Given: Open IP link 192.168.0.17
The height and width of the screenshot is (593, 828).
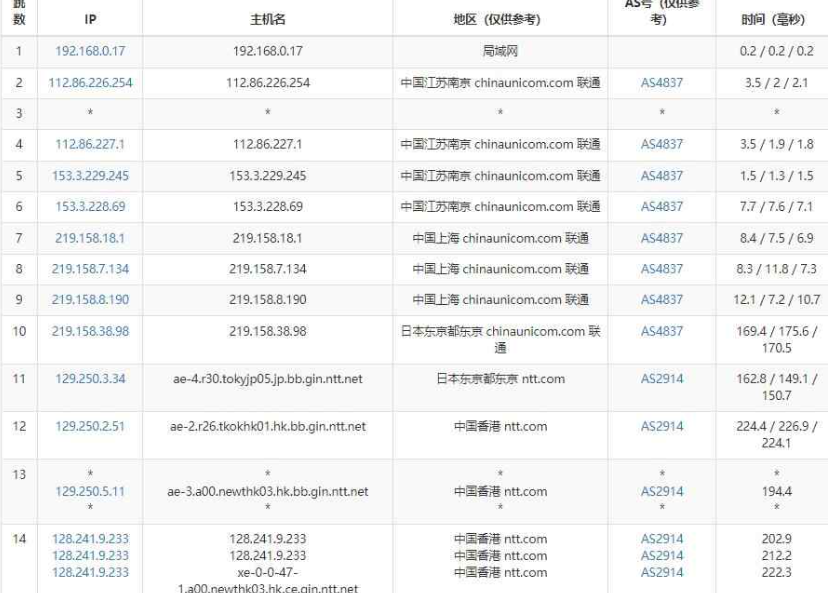Looking at the screenshot, I should click(90, 51).
